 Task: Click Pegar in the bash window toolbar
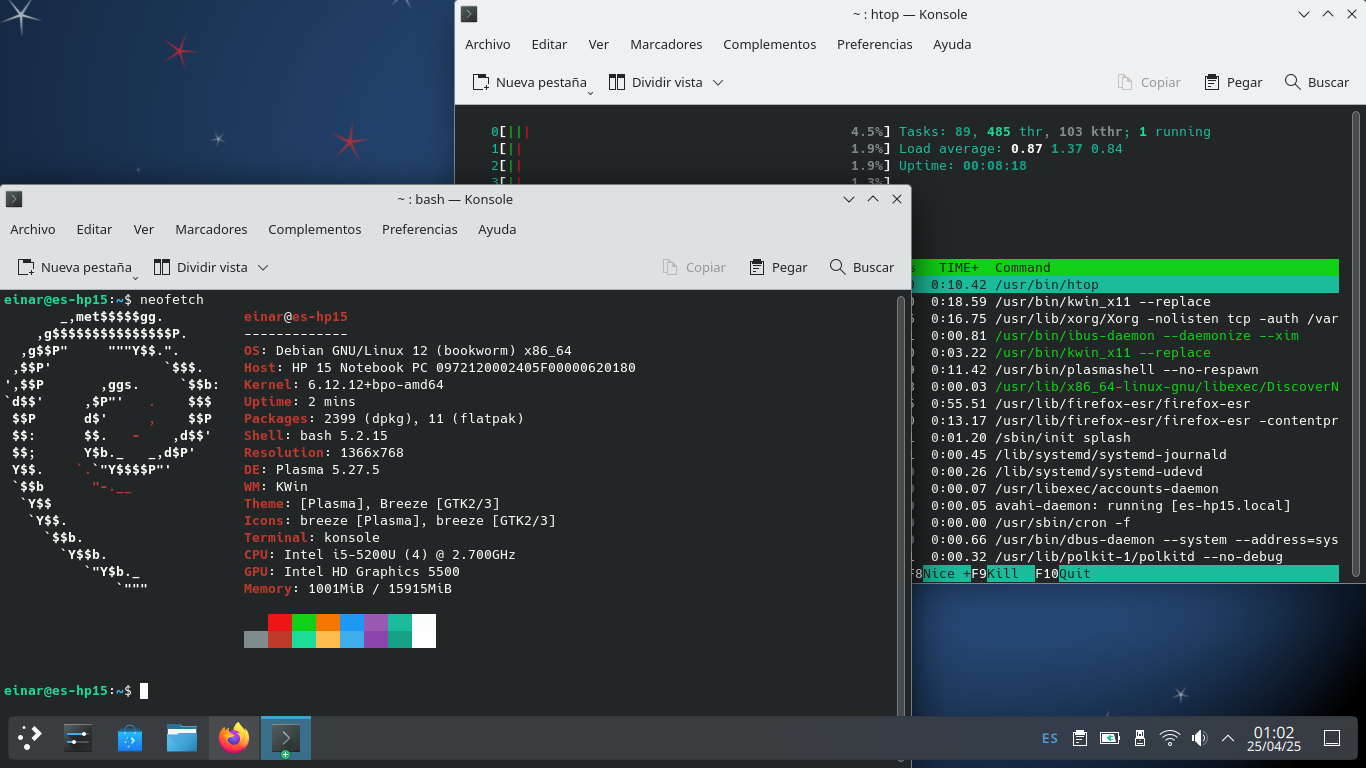tap(778, 267)
